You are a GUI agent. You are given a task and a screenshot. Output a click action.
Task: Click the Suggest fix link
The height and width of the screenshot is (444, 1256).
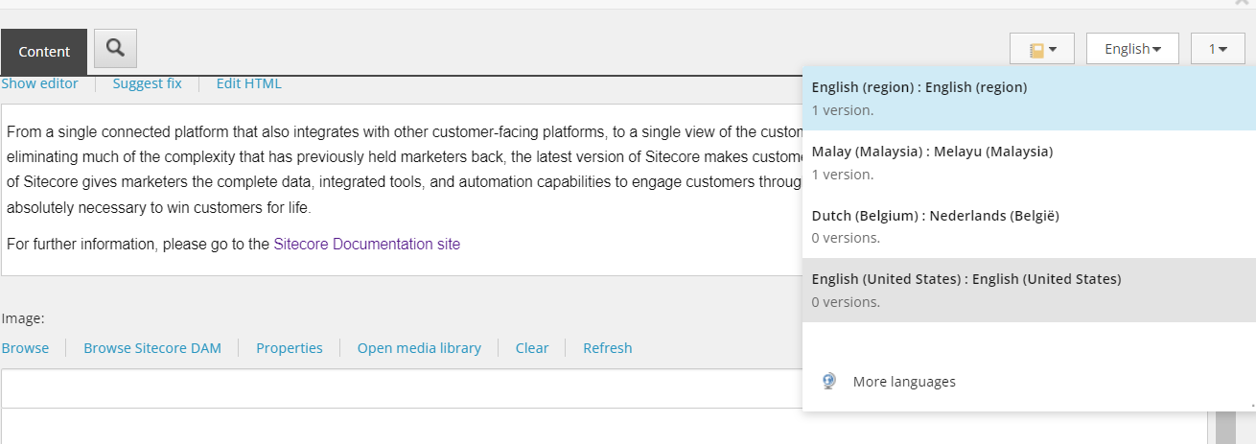[147, 83]
